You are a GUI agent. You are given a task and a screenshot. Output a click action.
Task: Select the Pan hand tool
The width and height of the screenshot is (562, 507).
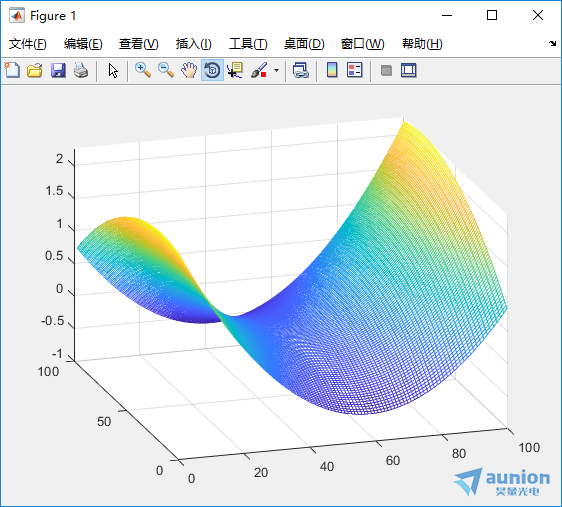coord(189,70)
